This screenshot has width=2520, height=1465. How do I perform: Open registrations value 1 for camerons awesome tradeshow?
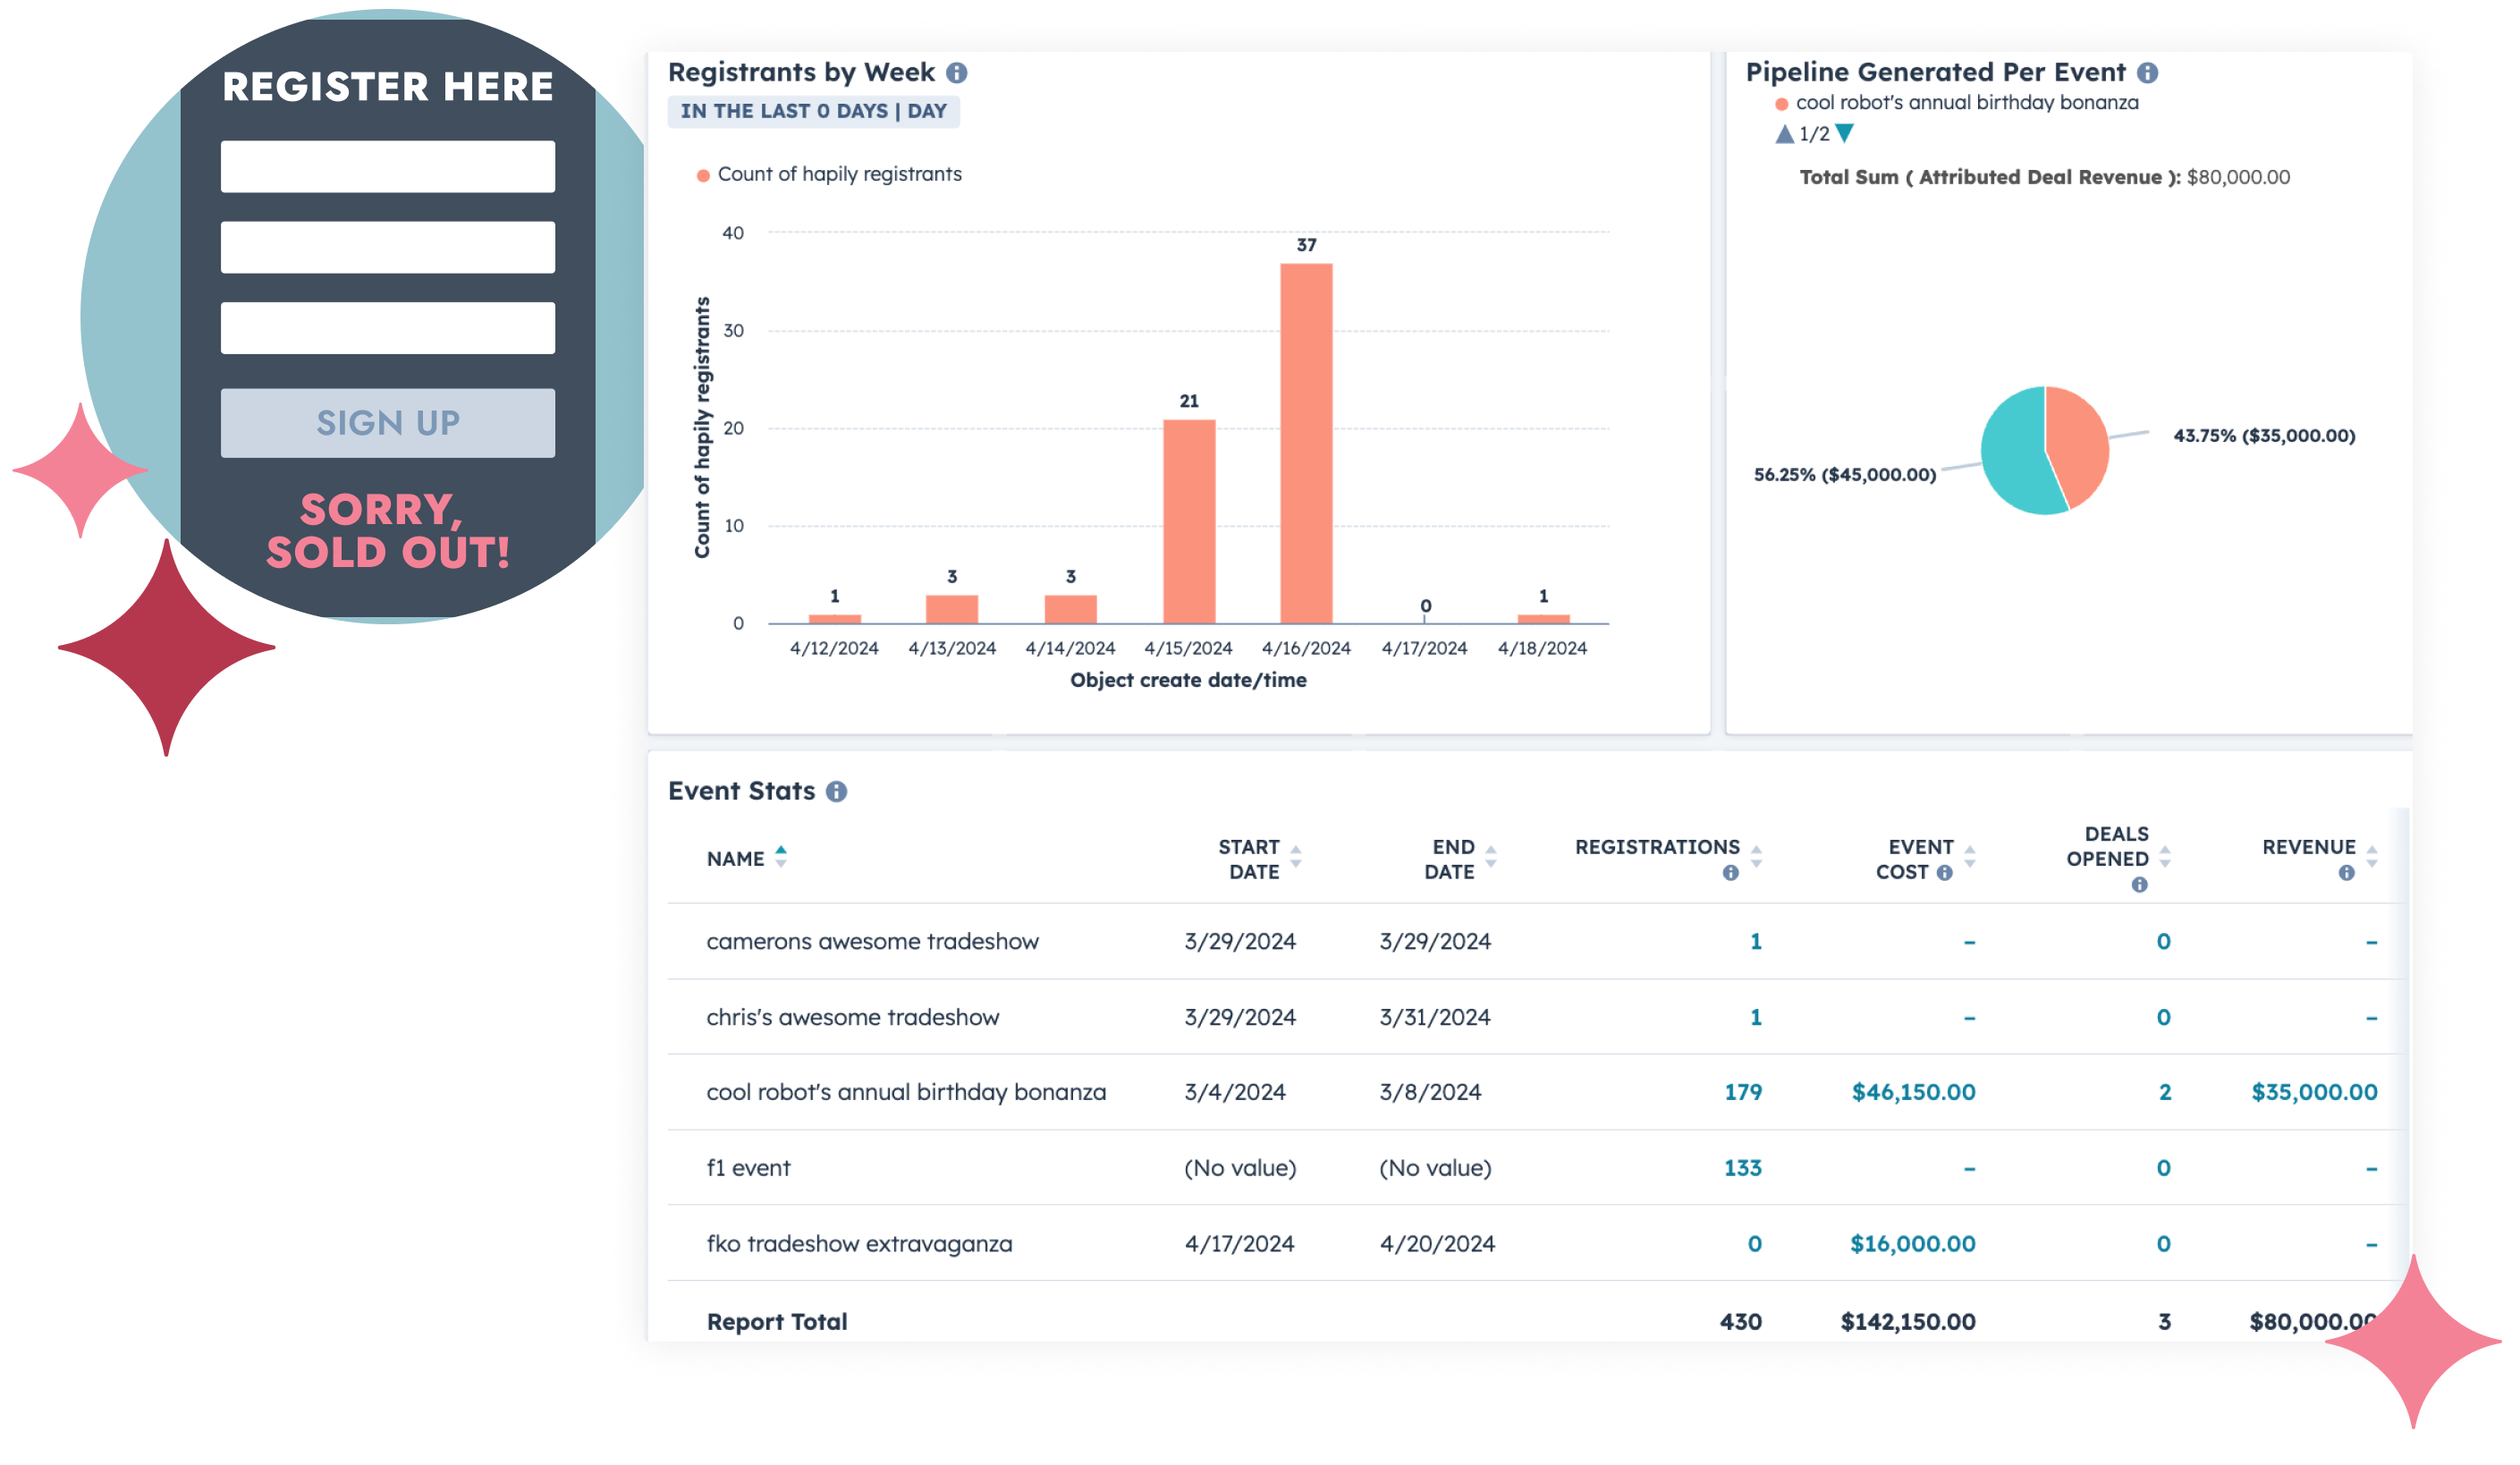coord(1756,942)
